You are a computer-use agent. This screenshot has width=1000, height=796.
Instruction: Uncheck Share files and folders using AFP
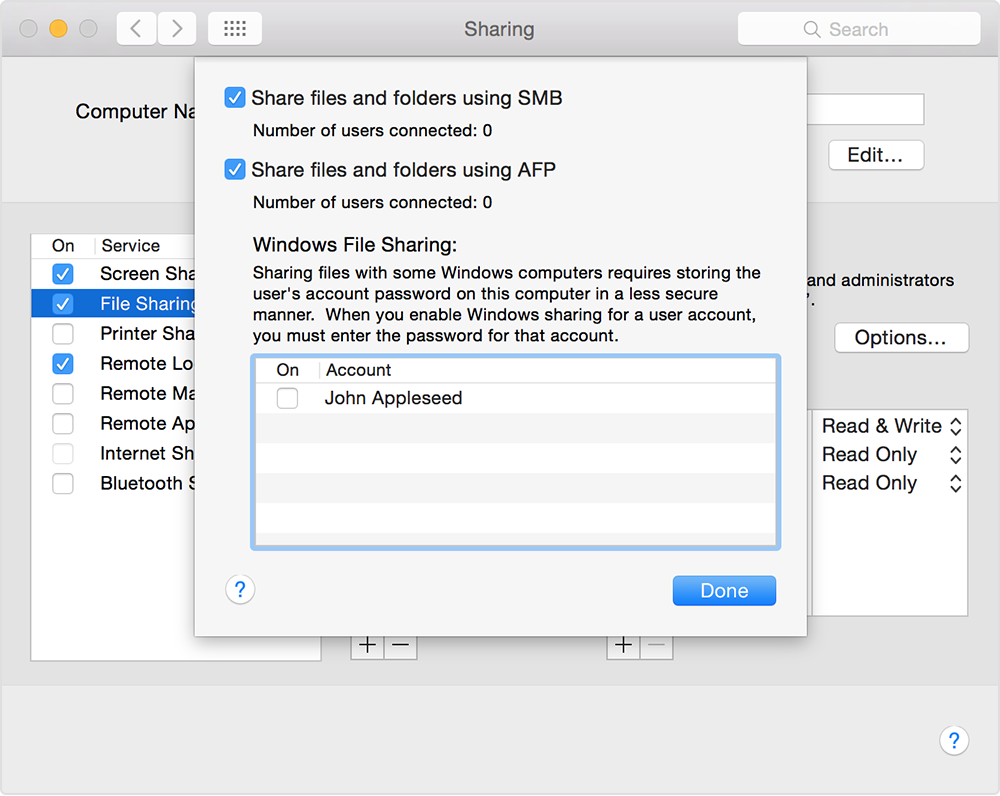(x=235, y=170)
